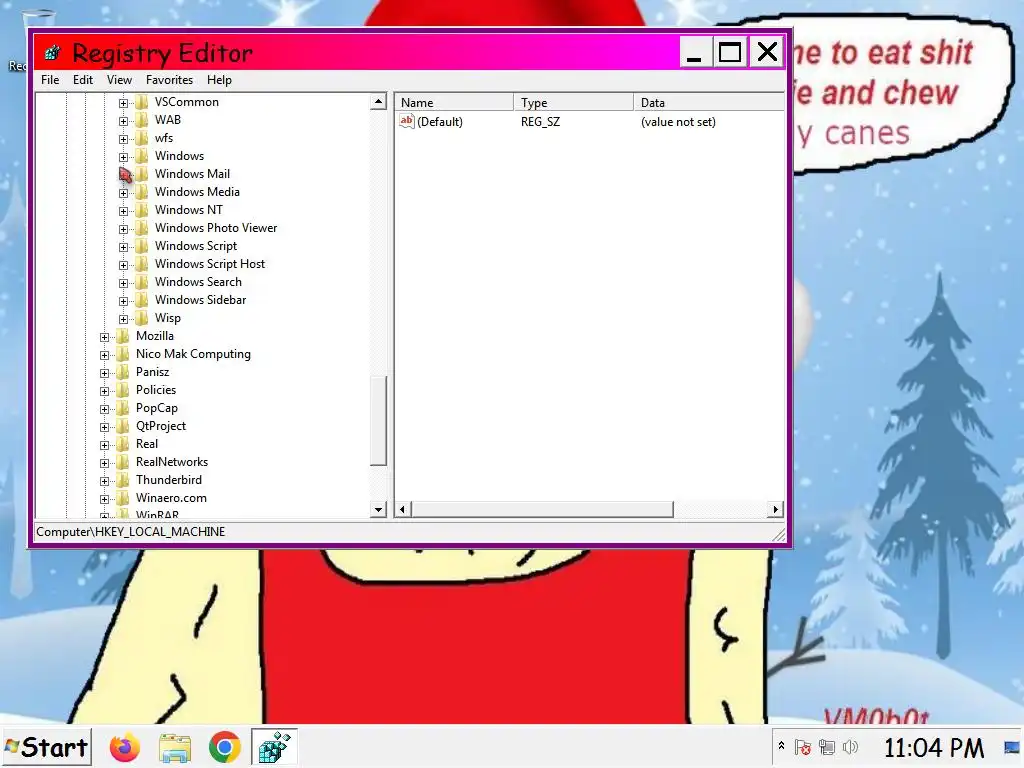Screen dimensions: 1024x768
Task: Open the Help menu
Action: point(219,80)
